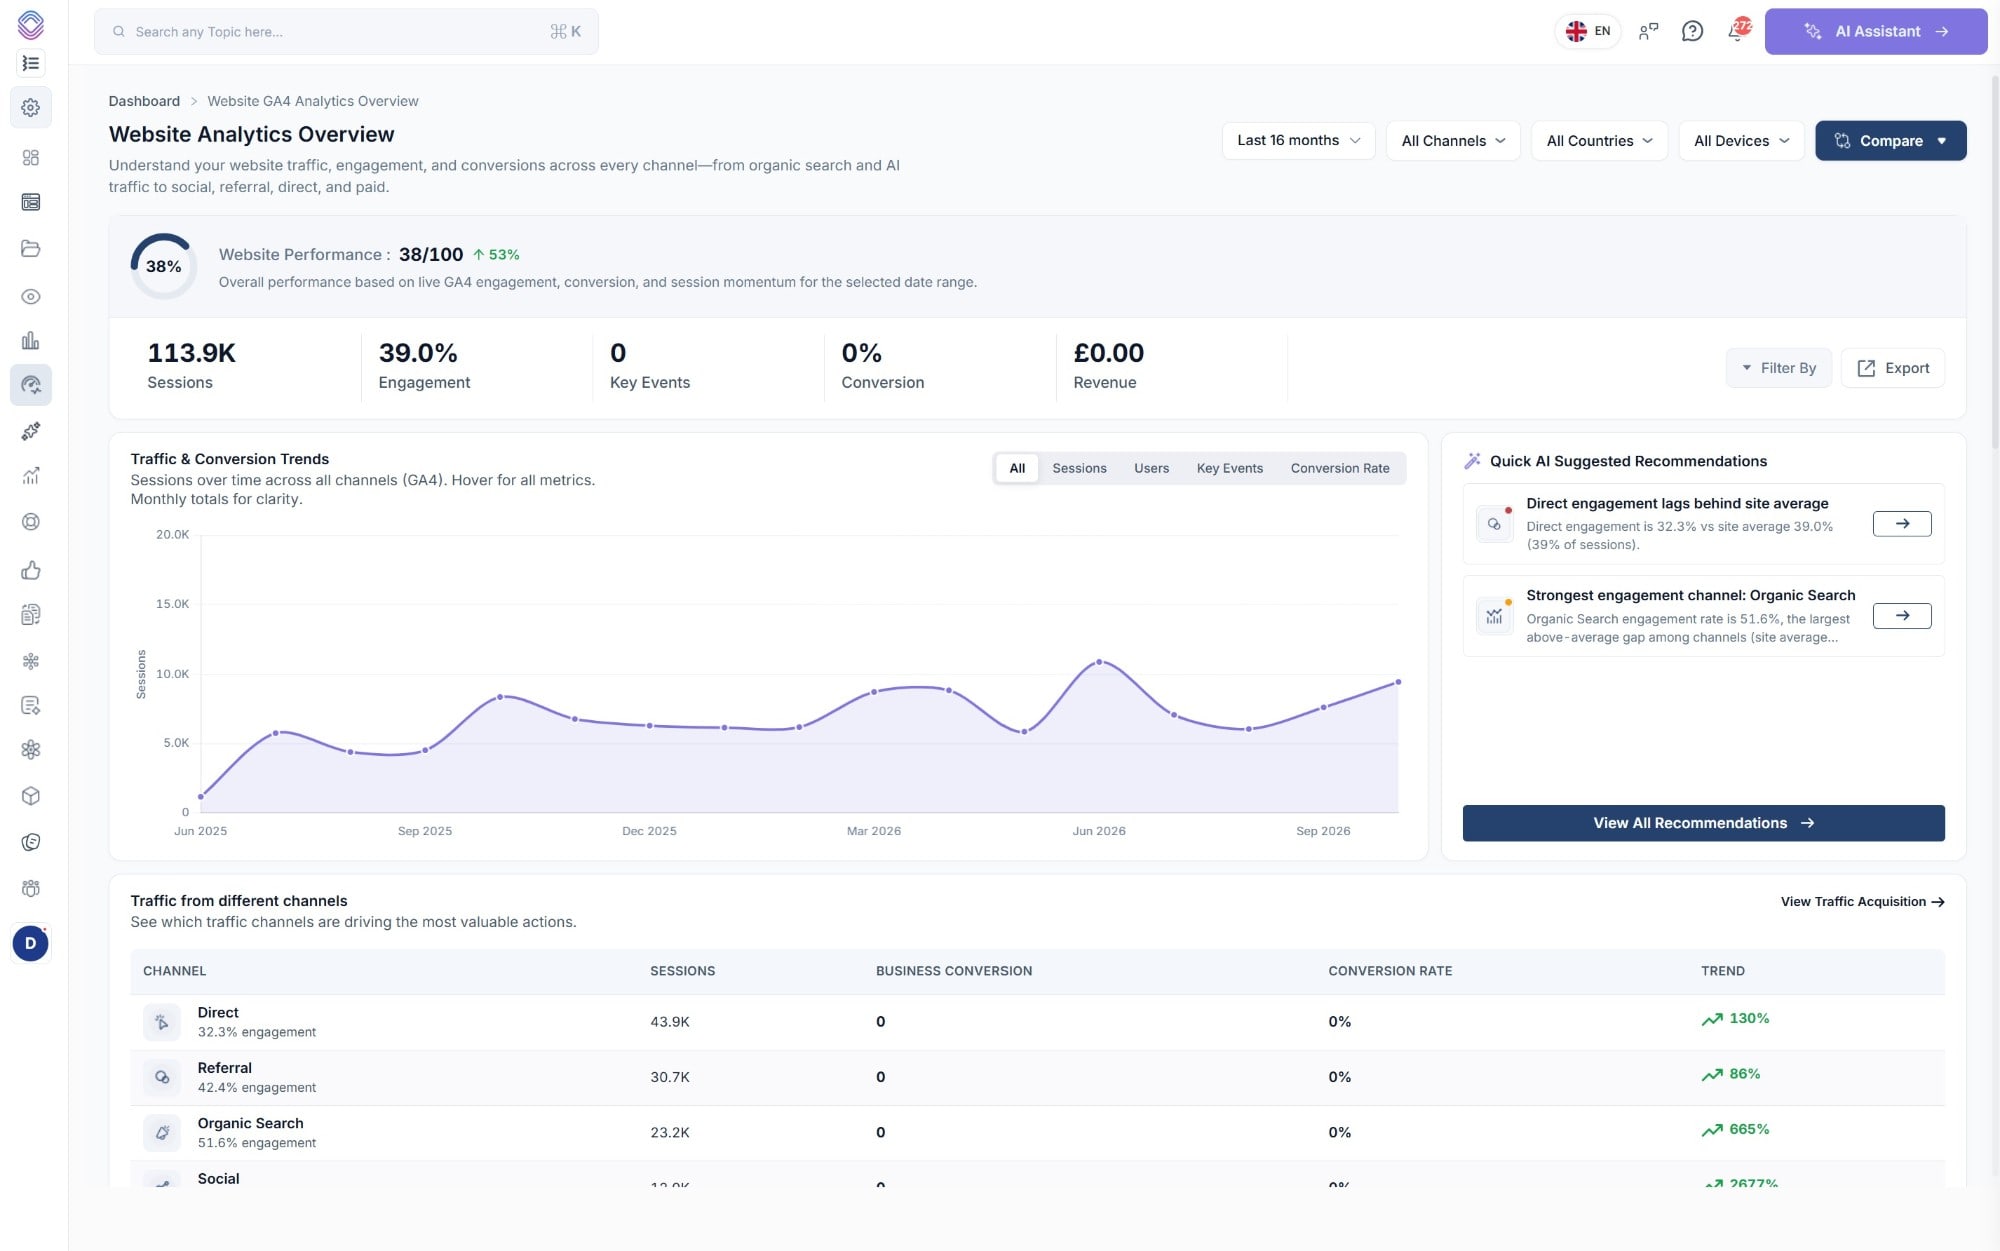Screen dimensions: 2000x1251
Task: Open the growth trend chart sidebar icon
Action: [31, 476]
